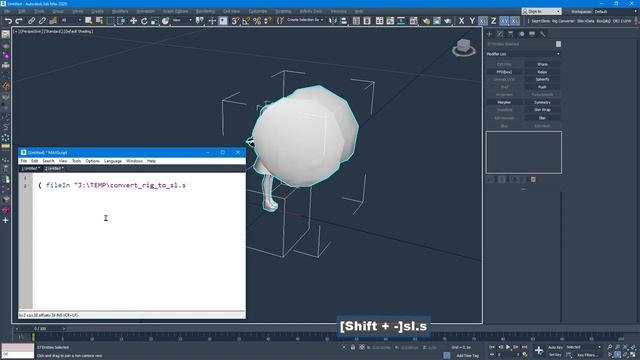This screenshot has height=360, width=640.
Task: Open the Search menu in MAXScript editor
Action: (48, 161)
